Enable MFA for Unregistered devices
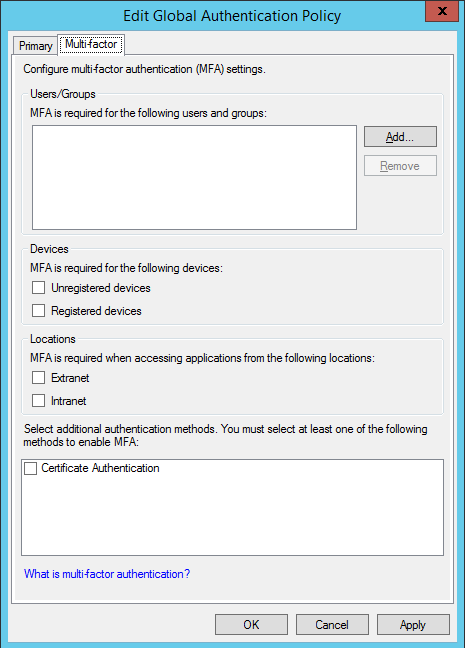This screenshot has width=465, height=648. pos(38,288)
